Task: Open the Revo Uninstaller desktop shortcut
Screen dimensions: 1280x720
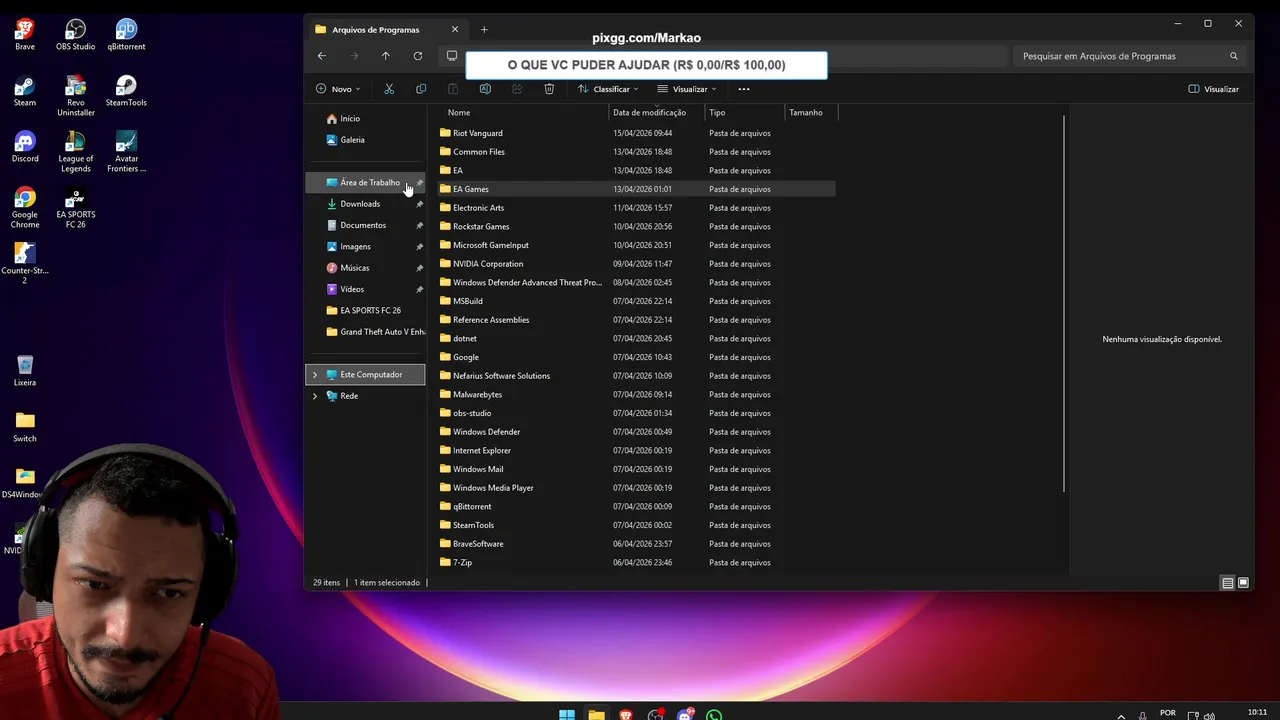Action: [x=76, y=95]
